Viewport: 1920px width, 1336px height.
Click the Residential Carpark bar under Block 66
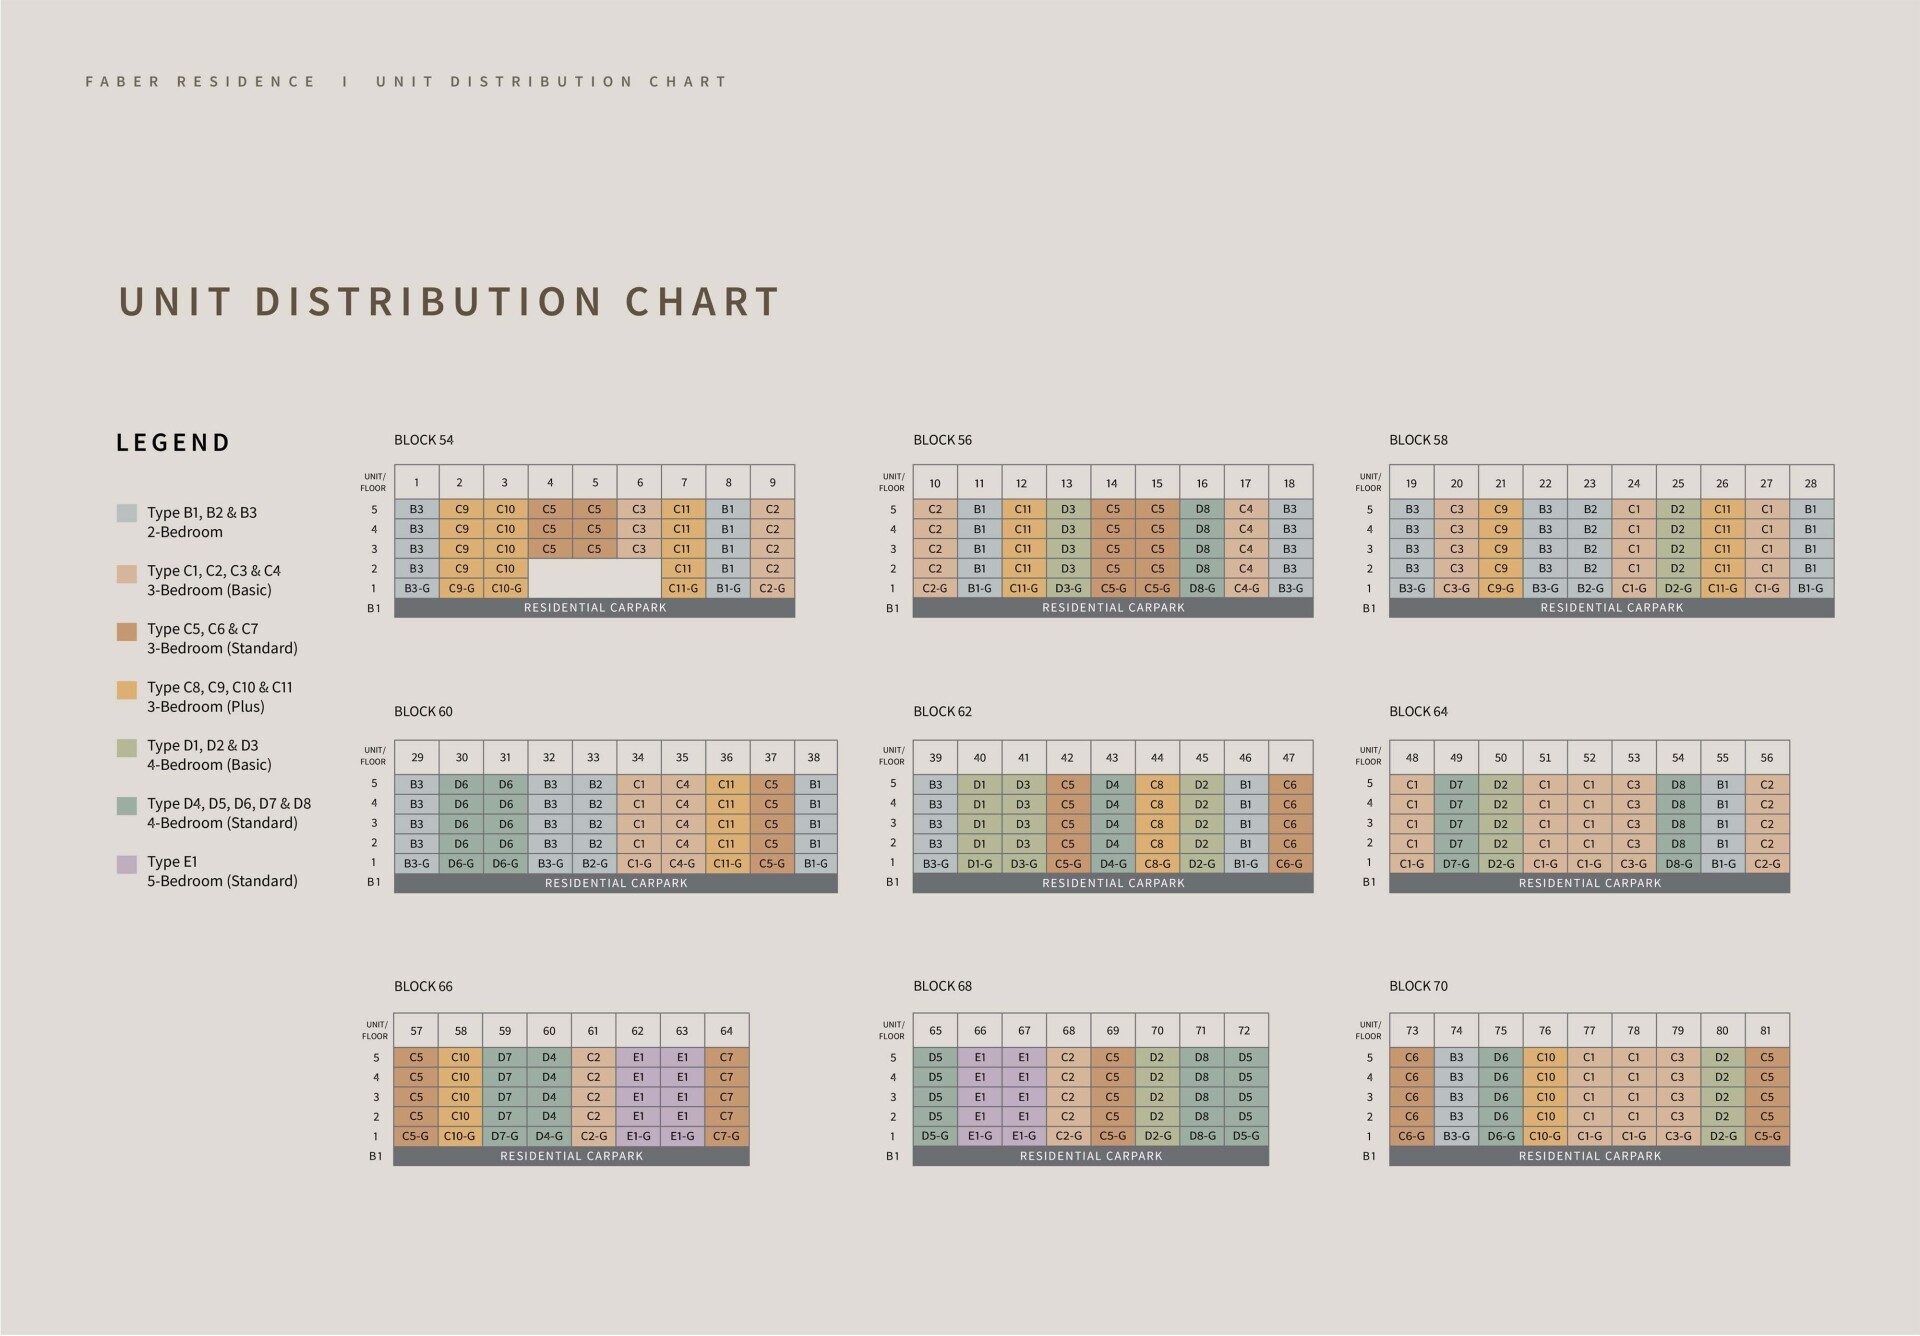(571, 1156)
